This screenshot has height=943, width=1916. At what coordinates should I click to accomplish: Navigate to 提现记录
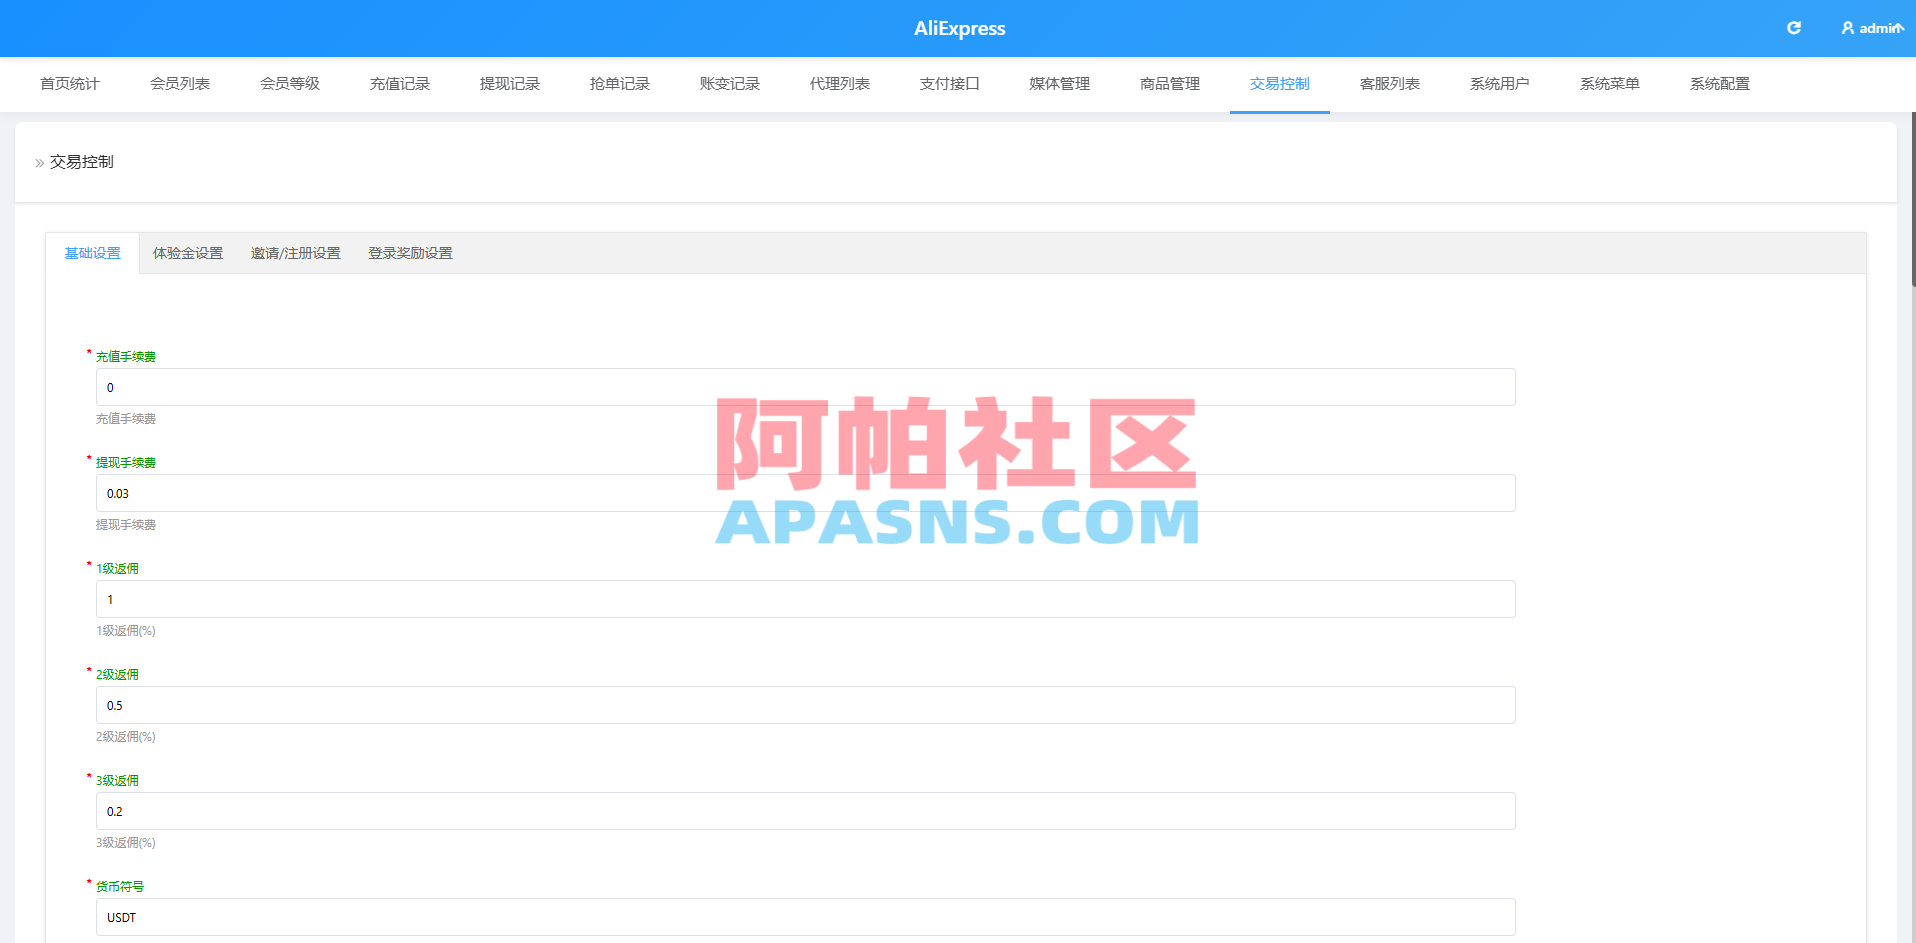pos(510,84)
